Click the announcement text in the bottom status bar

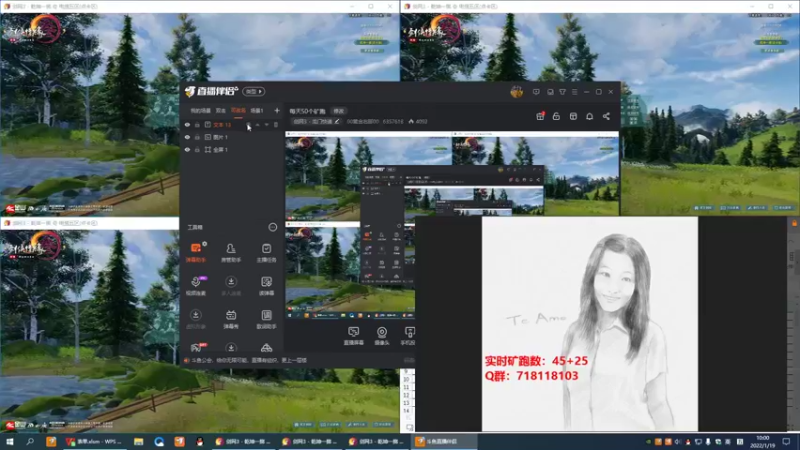pyautogui.click(x=249, y=360)
